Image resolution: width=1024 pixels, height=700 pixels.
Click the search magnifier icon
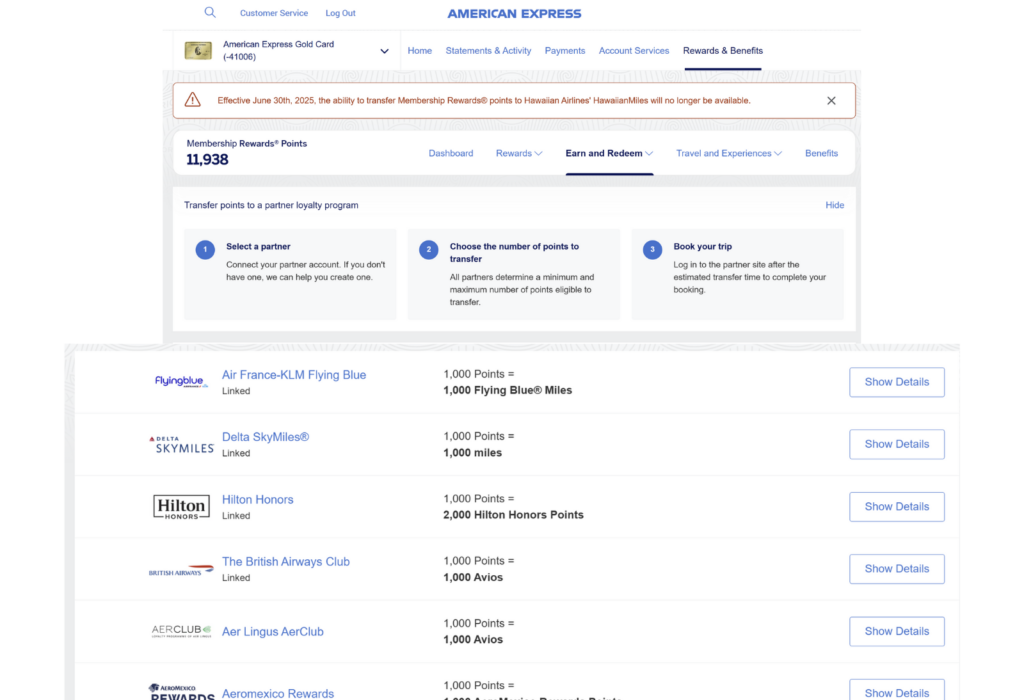(x=210, y=13)
